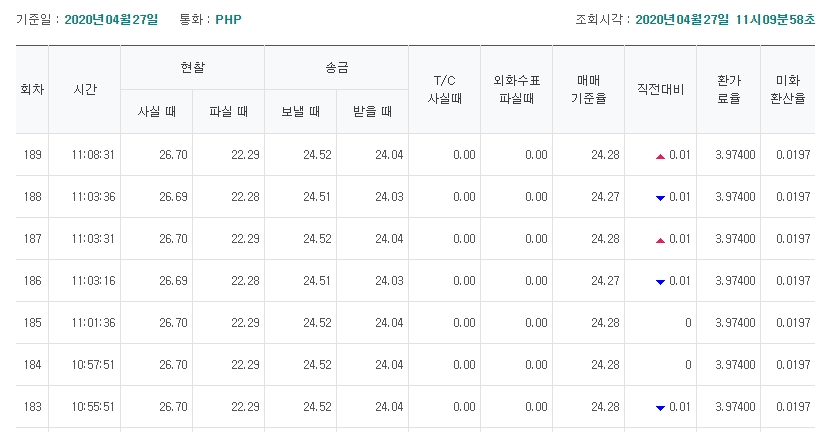Click the blue down arrow in row 183
The height and width of the screenshot is (432, 830).
660,408
